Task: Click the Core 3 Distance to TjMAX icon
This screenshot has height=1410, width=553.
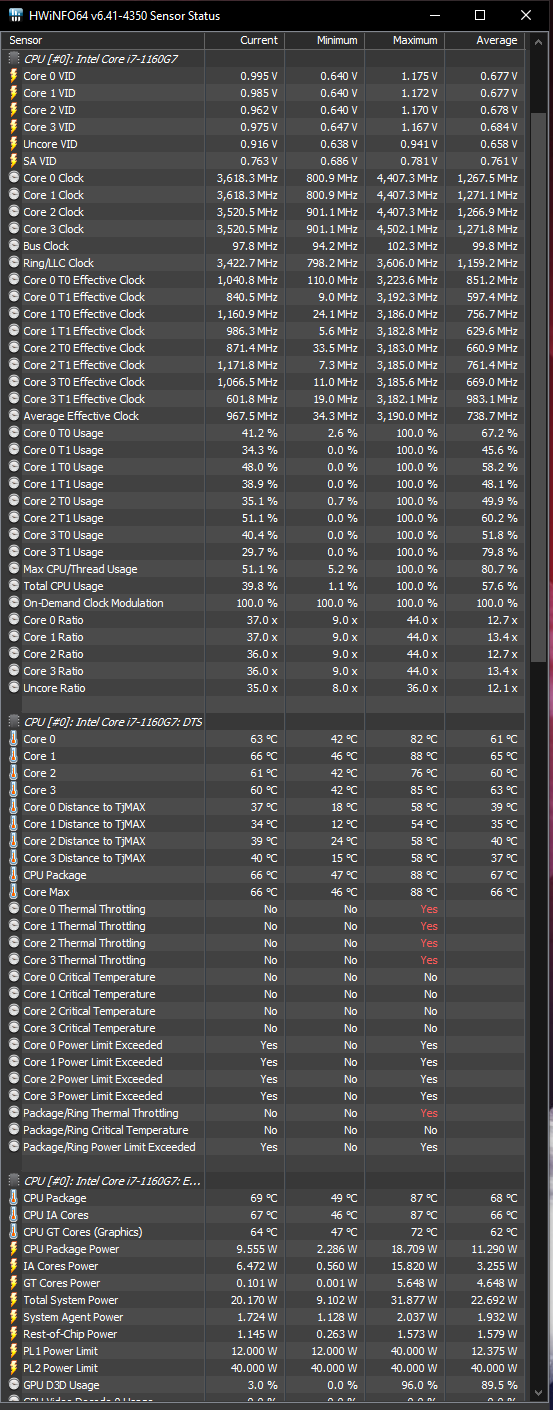Action: [14, 858]
